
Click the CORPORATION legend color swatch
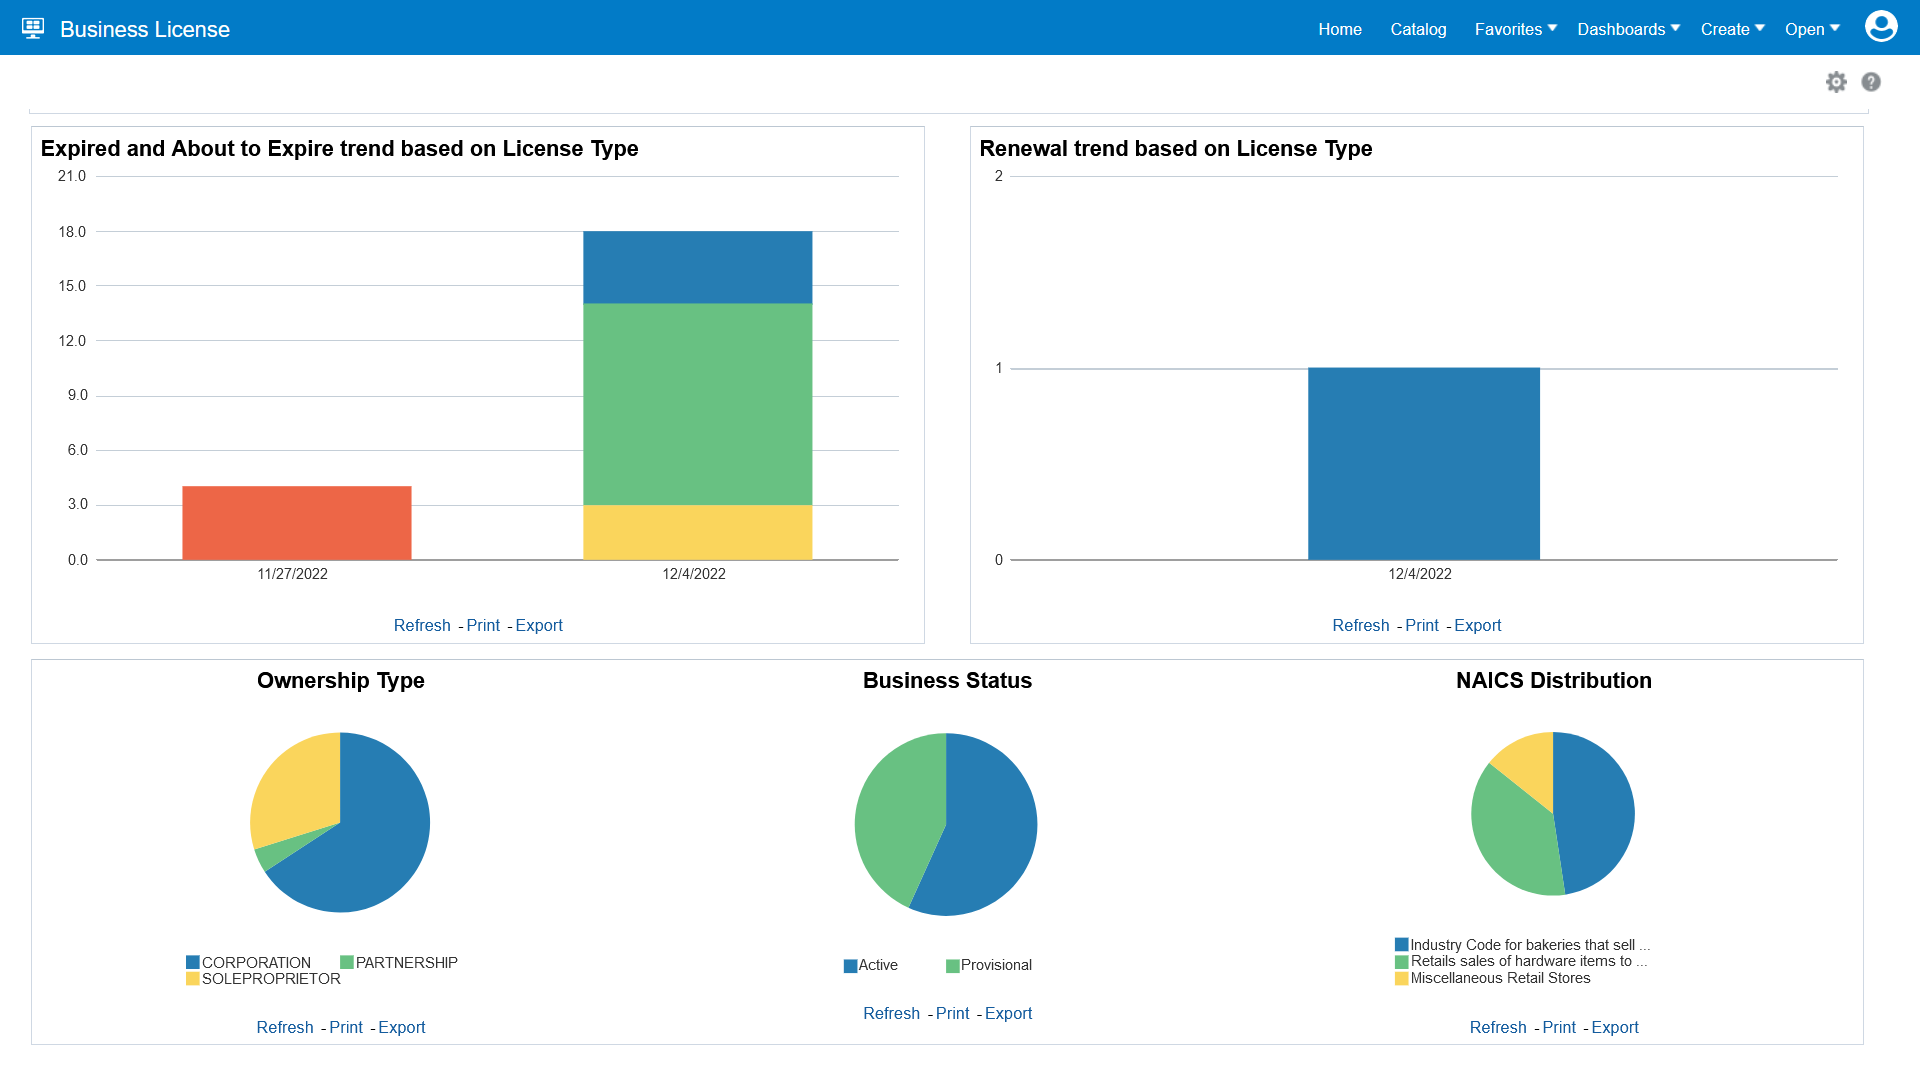click(193, 962)
